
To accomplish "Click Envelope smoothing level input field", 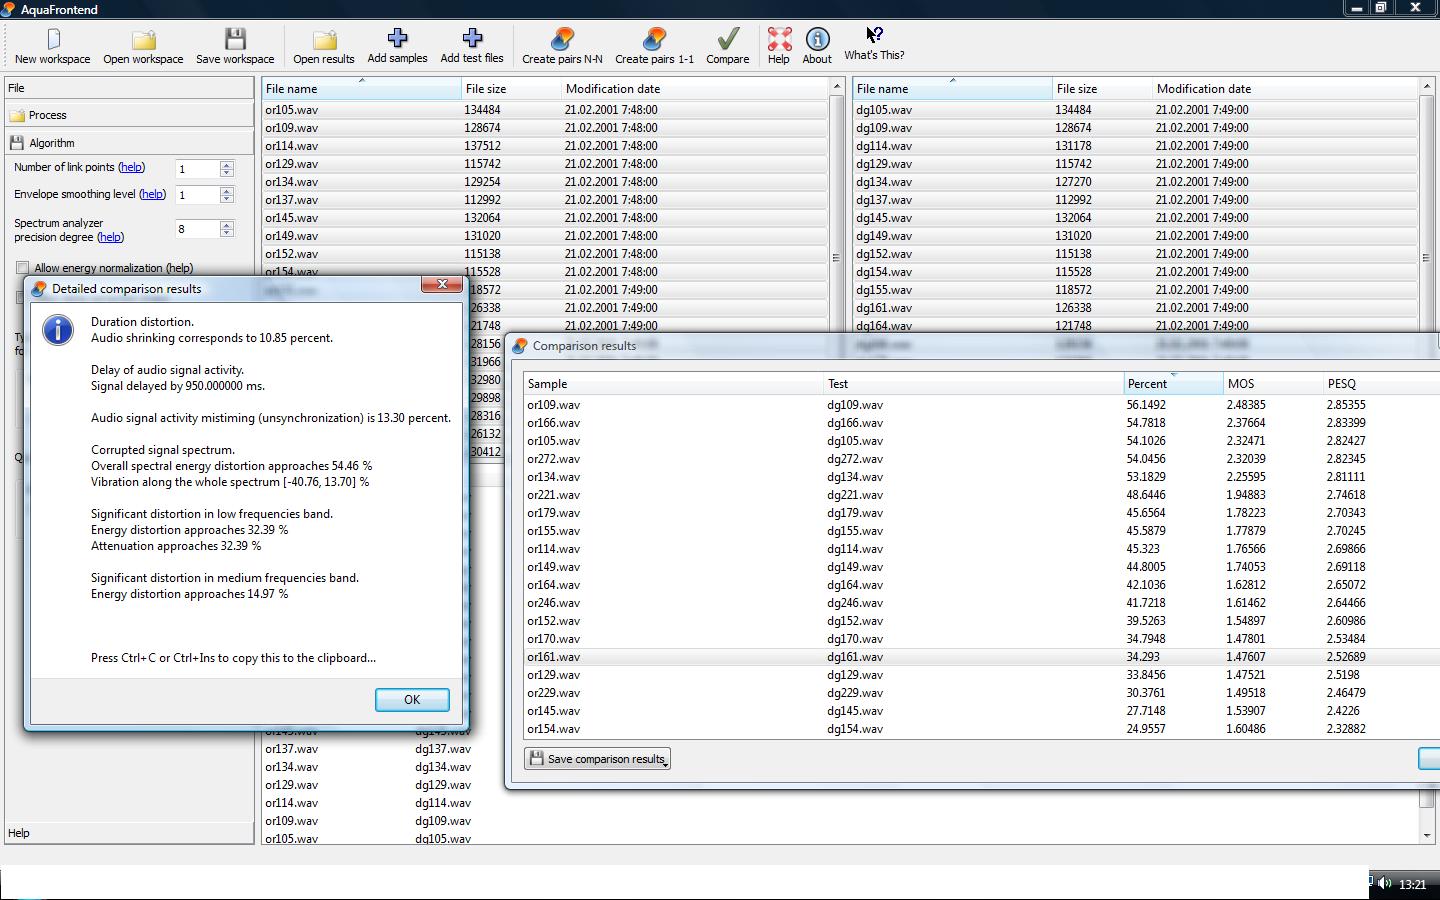I will (198, 195).
